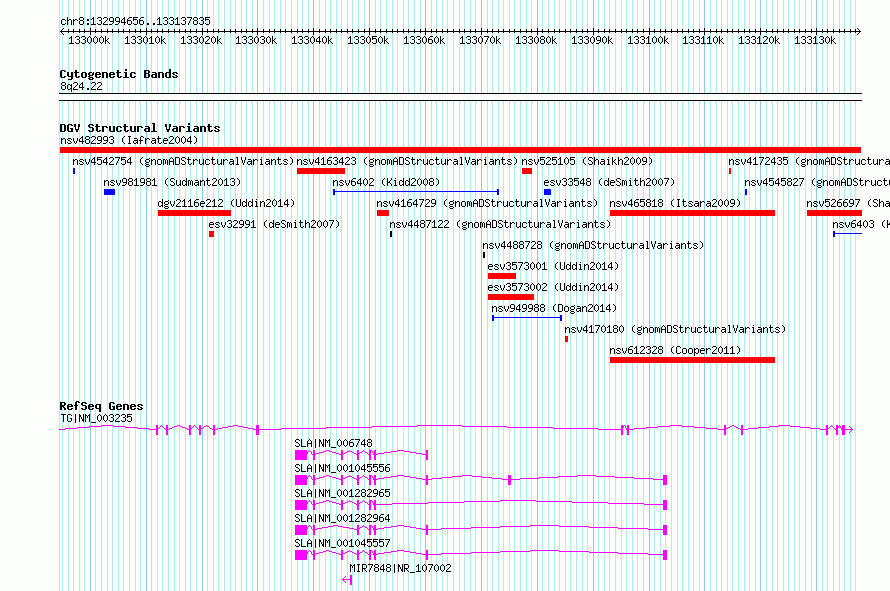Select the Cytogenetic Bands track title
The width and height of the screenshot is (890, 591).
click(x=119, y=74)
